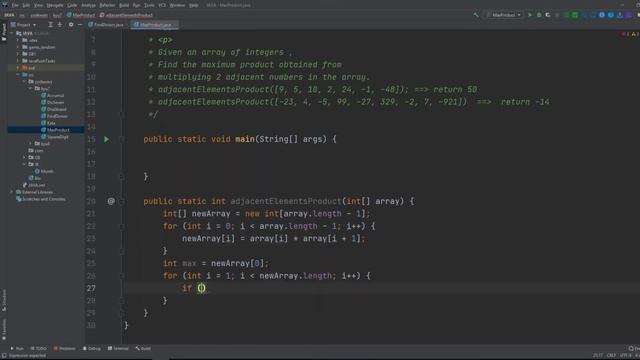640x360 pixels.
Task: Click Collapse All icon in Project panel
Action: pyautogui.click(x=60, y=24)
